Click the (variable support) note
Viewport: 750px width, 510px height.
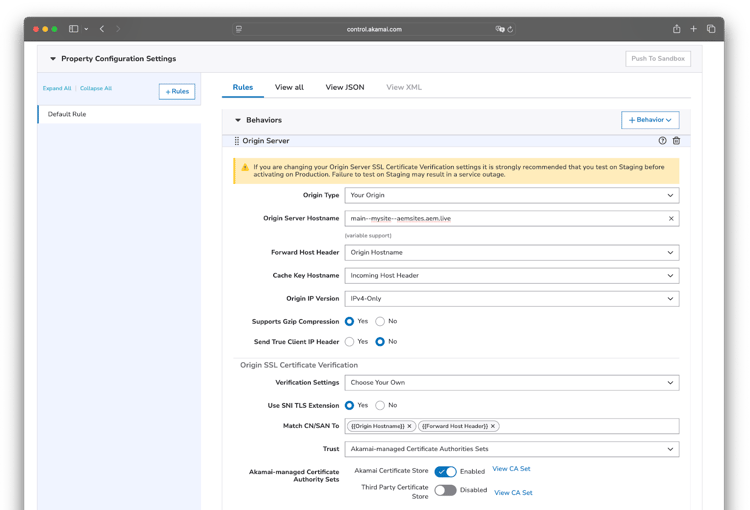tap(368, 235)
